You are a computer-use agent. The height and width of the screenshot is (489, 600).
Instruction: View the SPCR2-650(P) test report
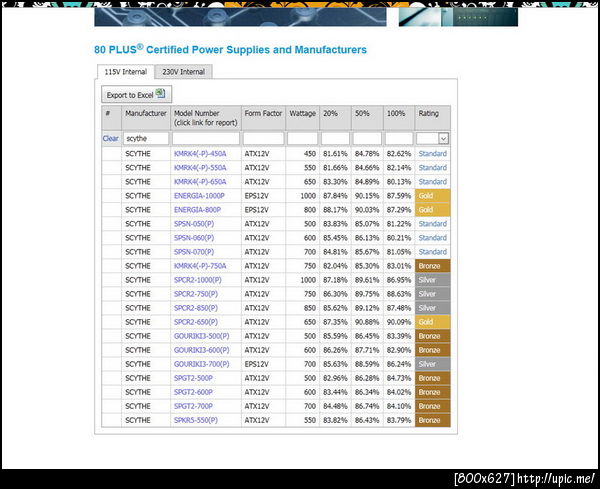click(x=196, y=322)
